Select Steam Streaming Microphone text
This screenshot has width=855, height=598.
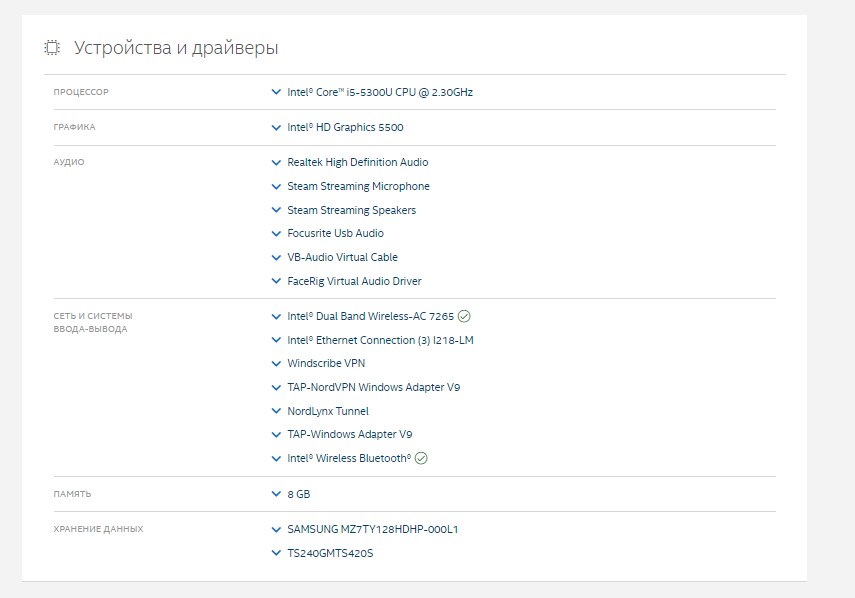point(358,186)
